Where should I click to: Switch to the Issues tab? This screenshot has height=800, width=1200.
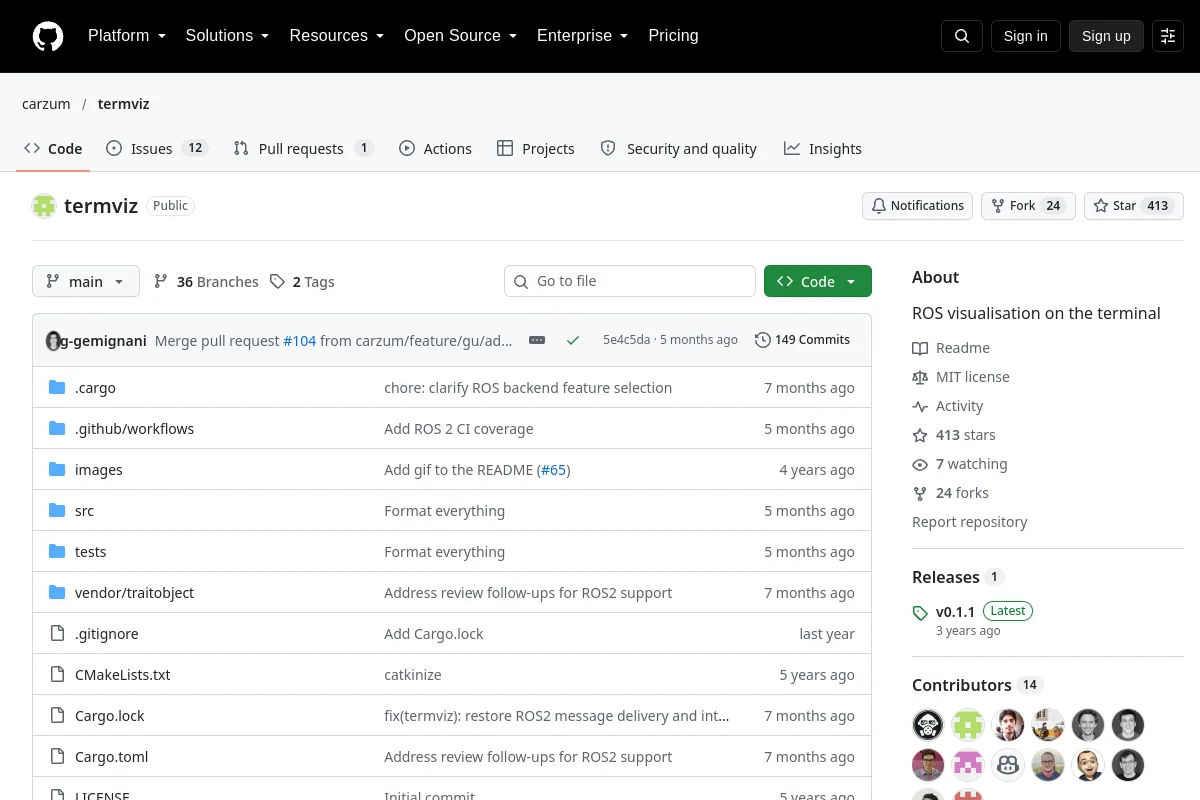tap(156, 149)
